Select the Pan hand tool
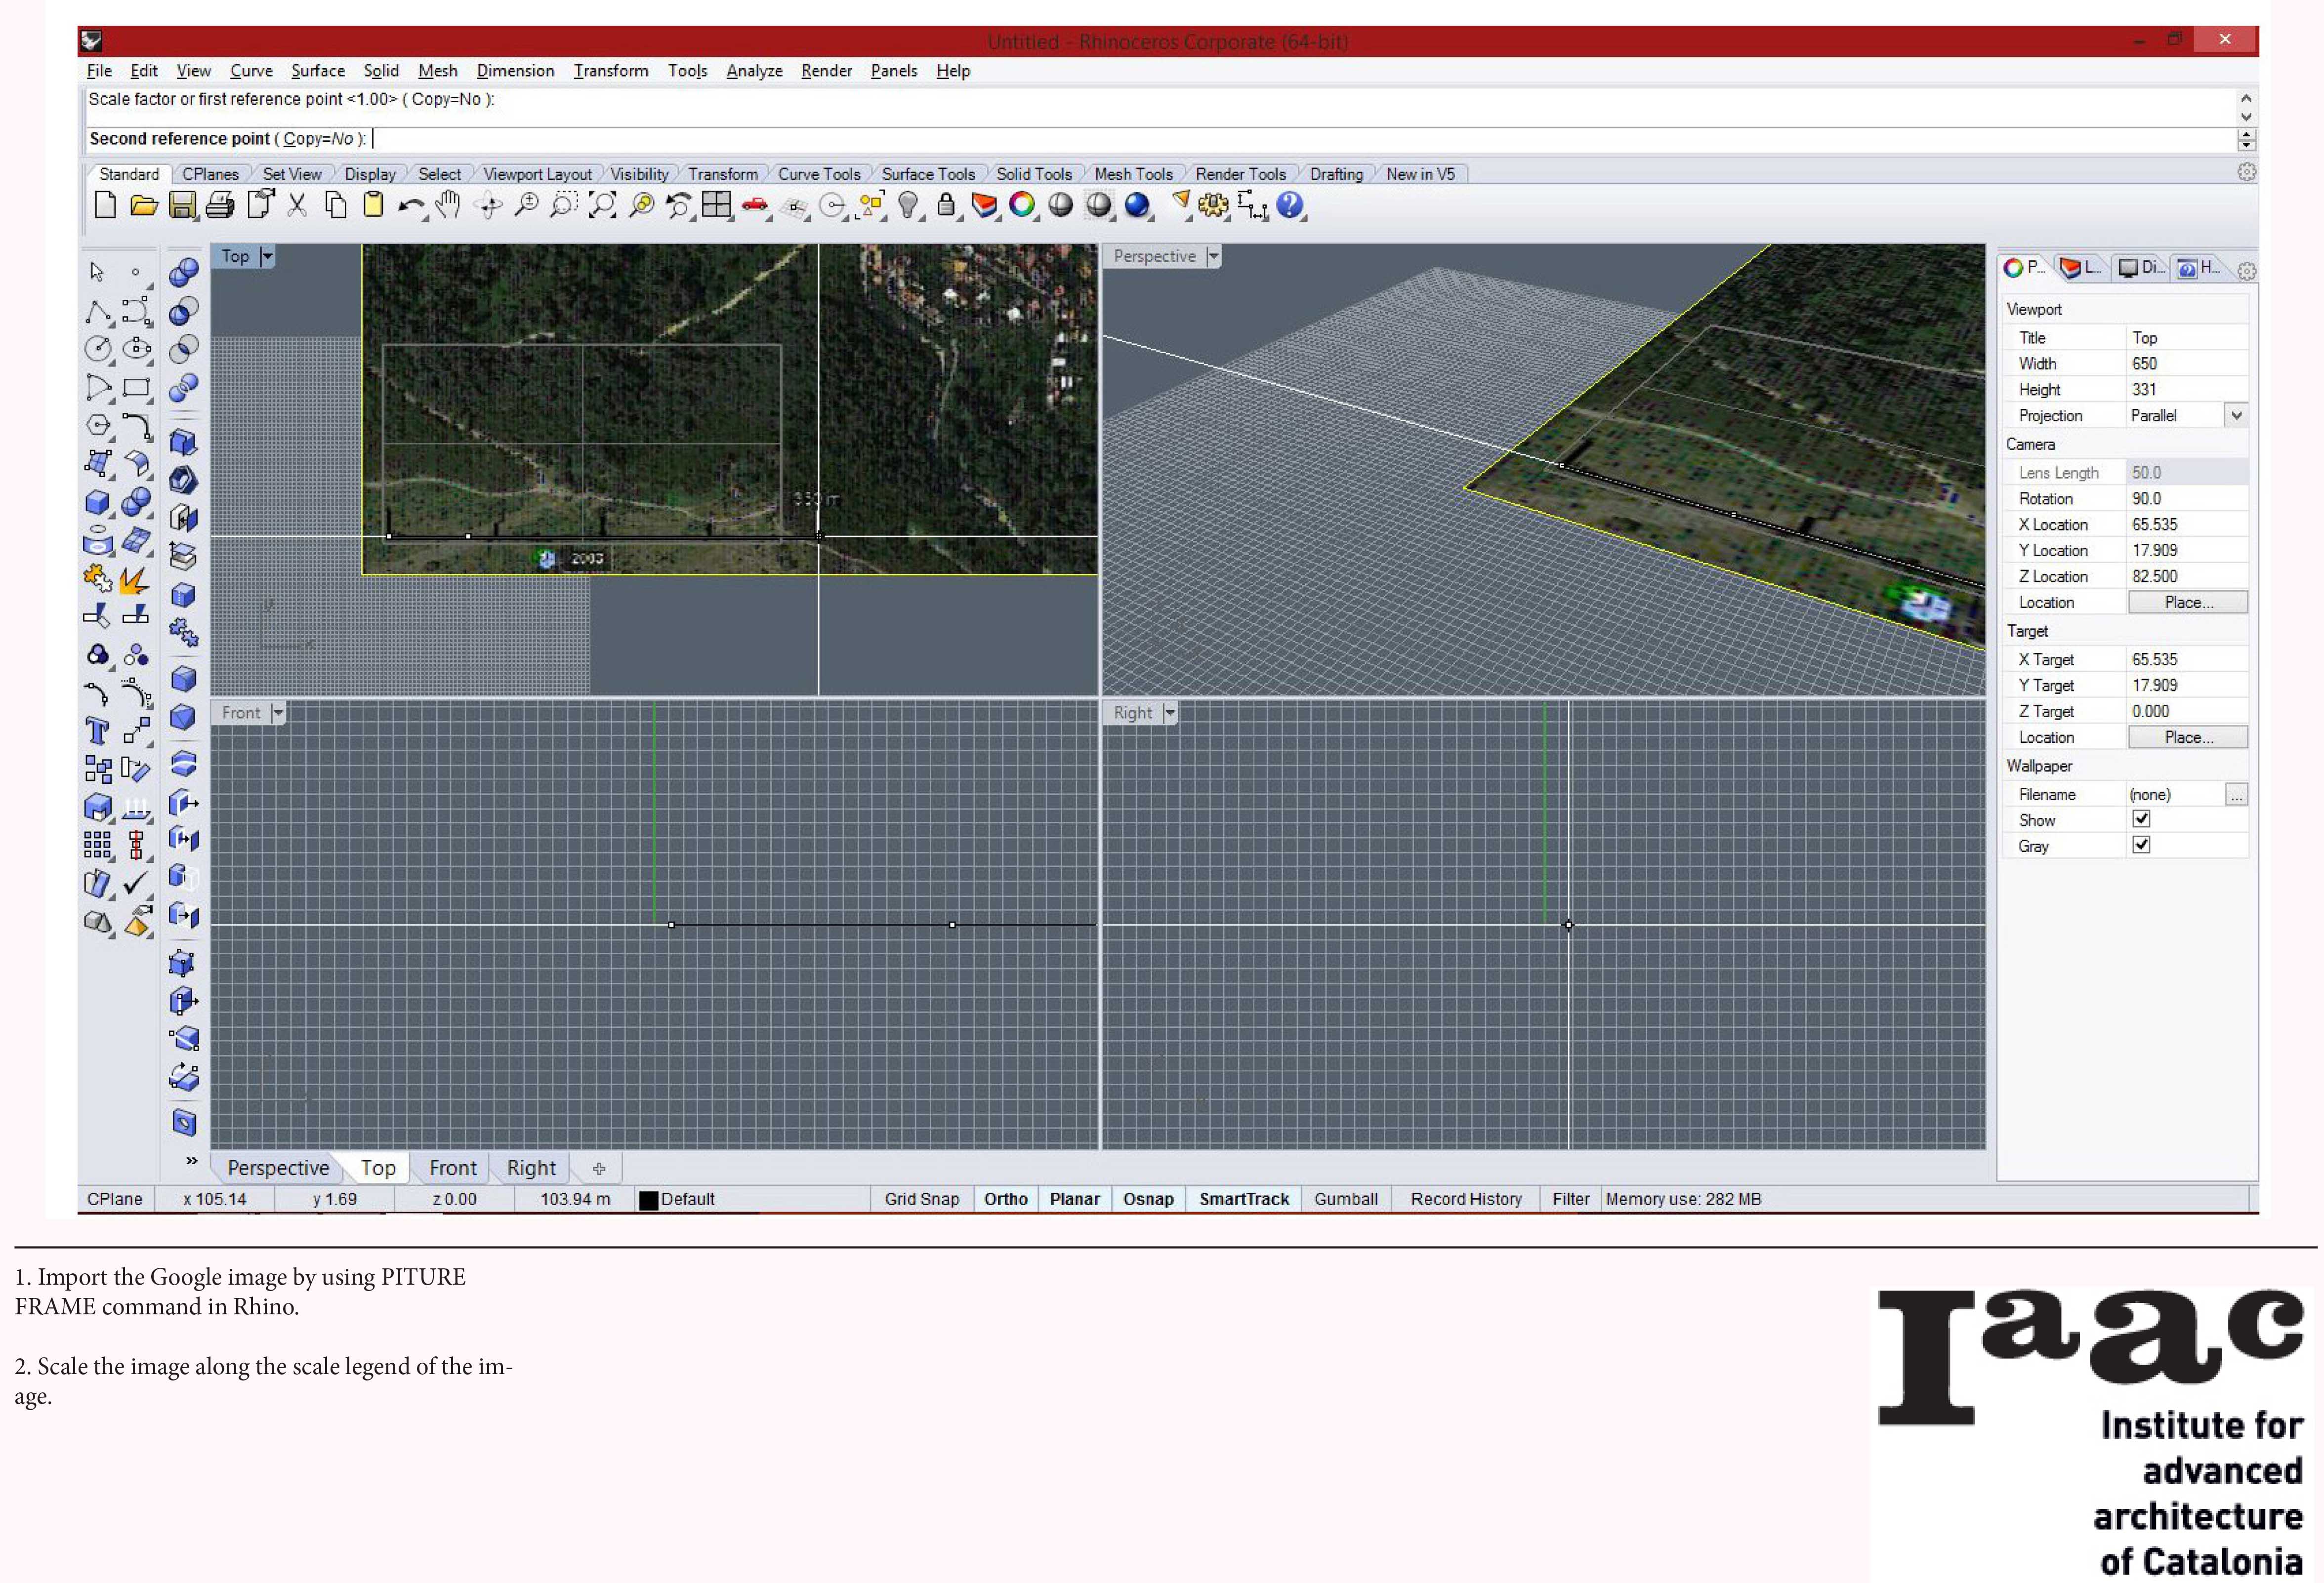 (x=448, y=205)
